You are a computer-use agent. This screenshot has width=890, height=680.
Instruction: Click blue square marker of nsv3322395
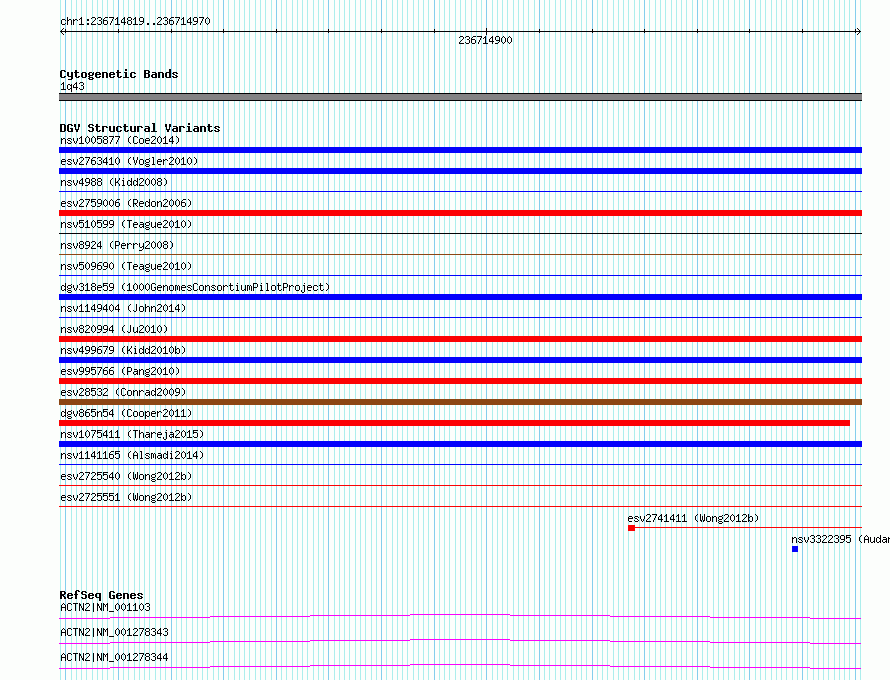(795, 549)
